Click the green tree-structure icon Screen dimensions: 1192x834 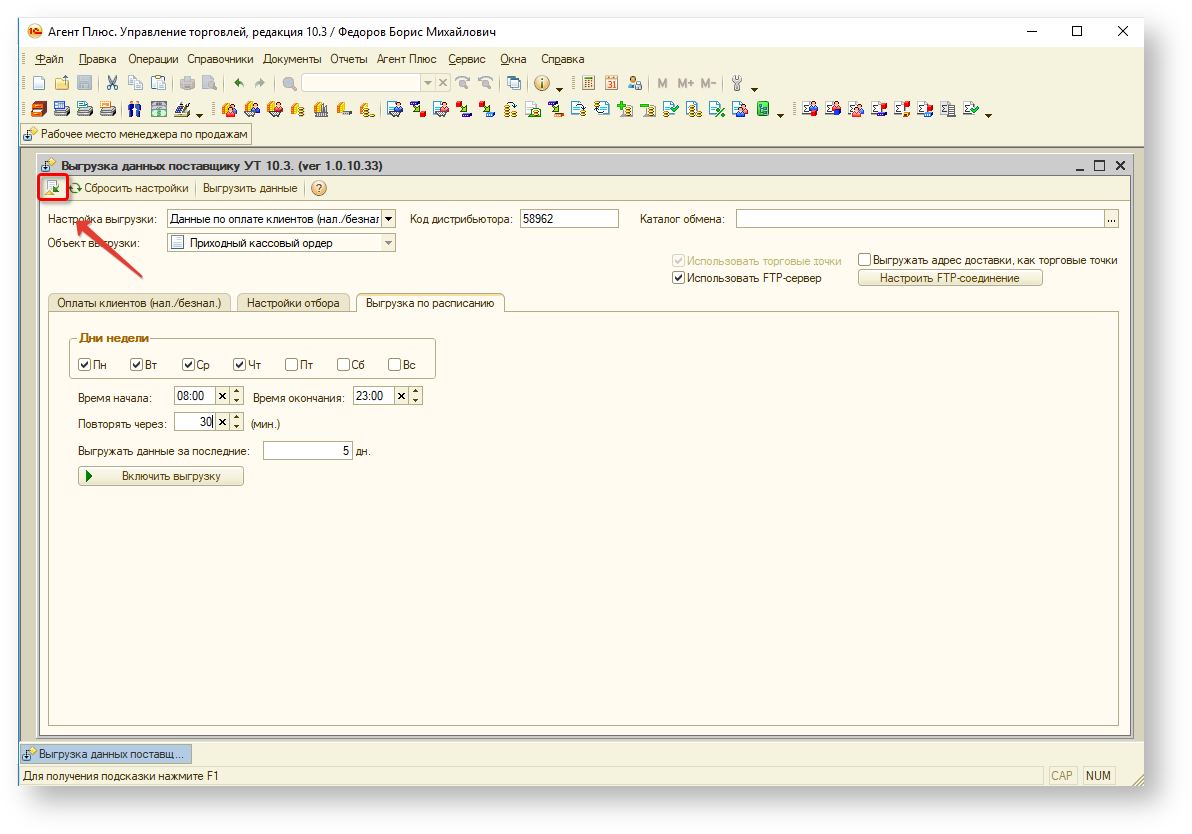[763, 109]
